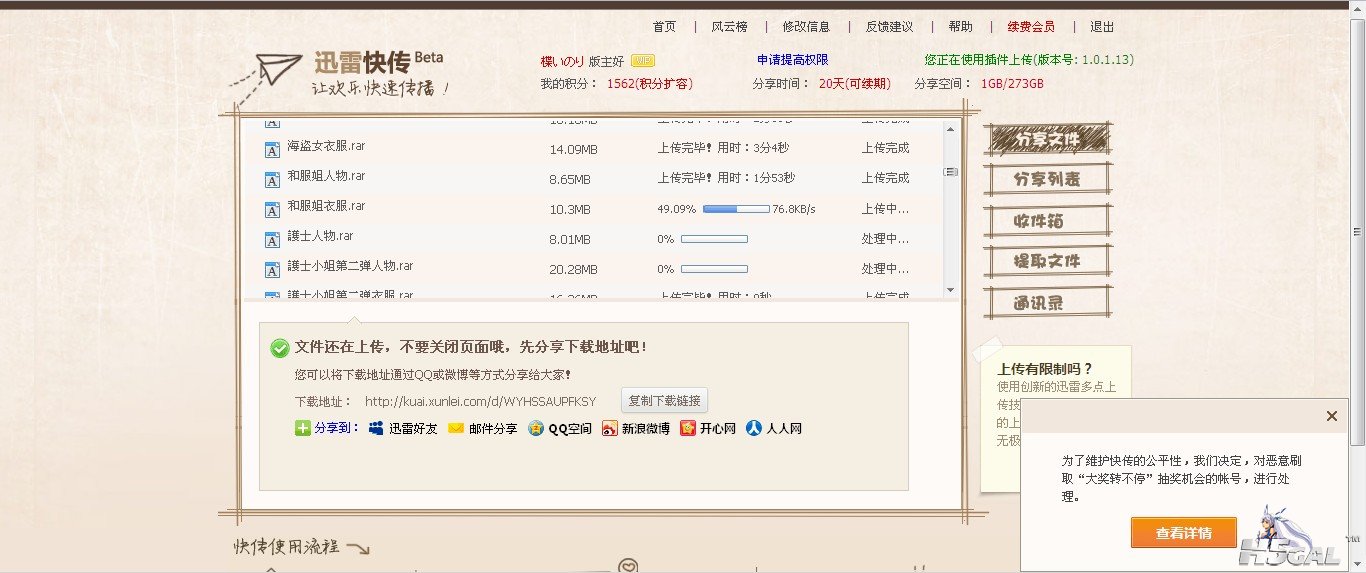This screenshot has height=573, width=1366.
Task: Click 申请提高权限 link
Action: pos(792,60)
